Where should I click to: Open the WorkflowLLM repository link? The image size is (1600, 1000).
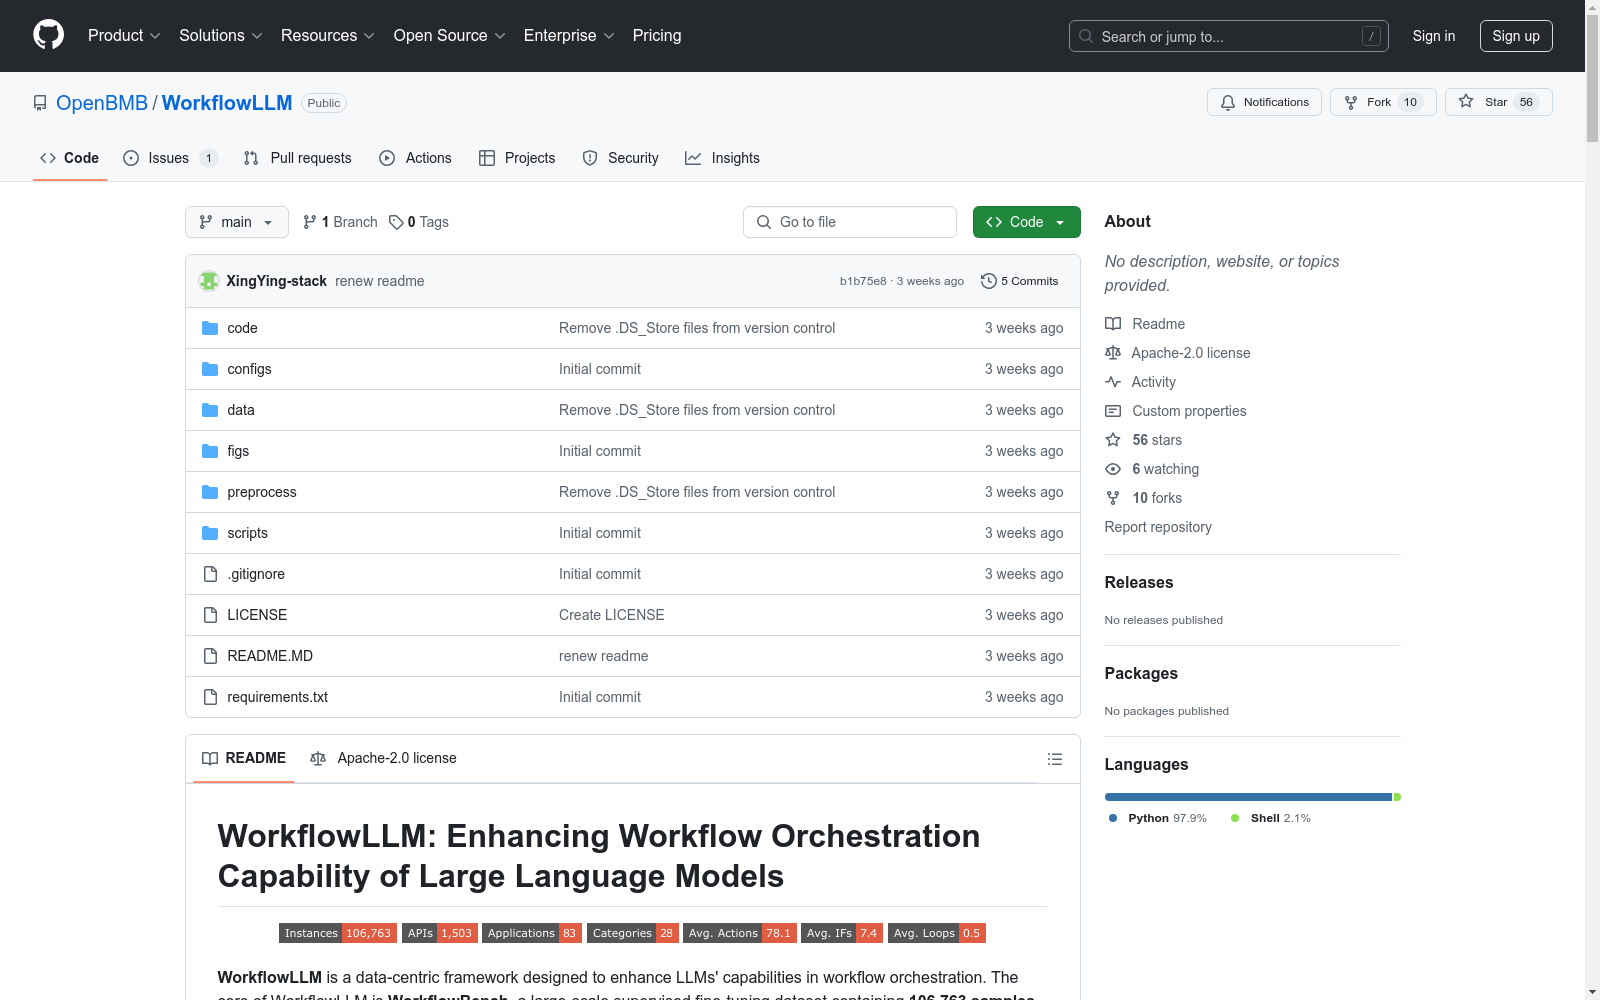coord(227,103)
